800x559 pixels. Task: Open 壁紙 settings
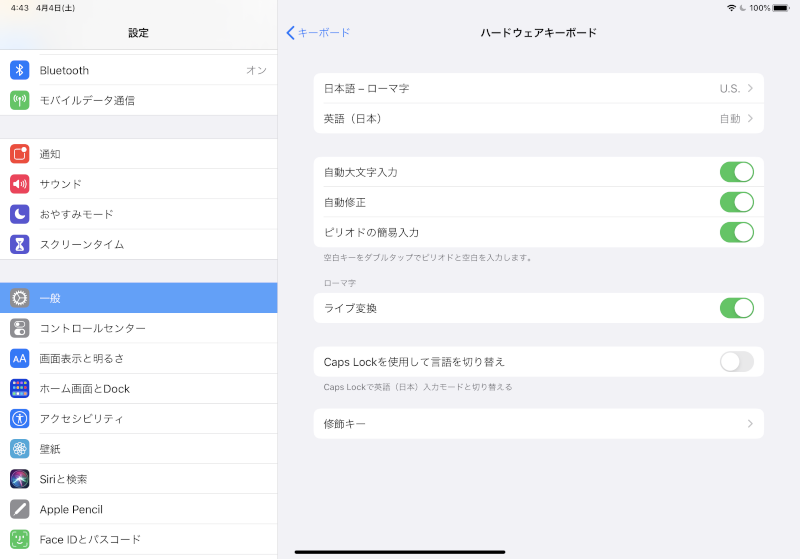point(138,448)
